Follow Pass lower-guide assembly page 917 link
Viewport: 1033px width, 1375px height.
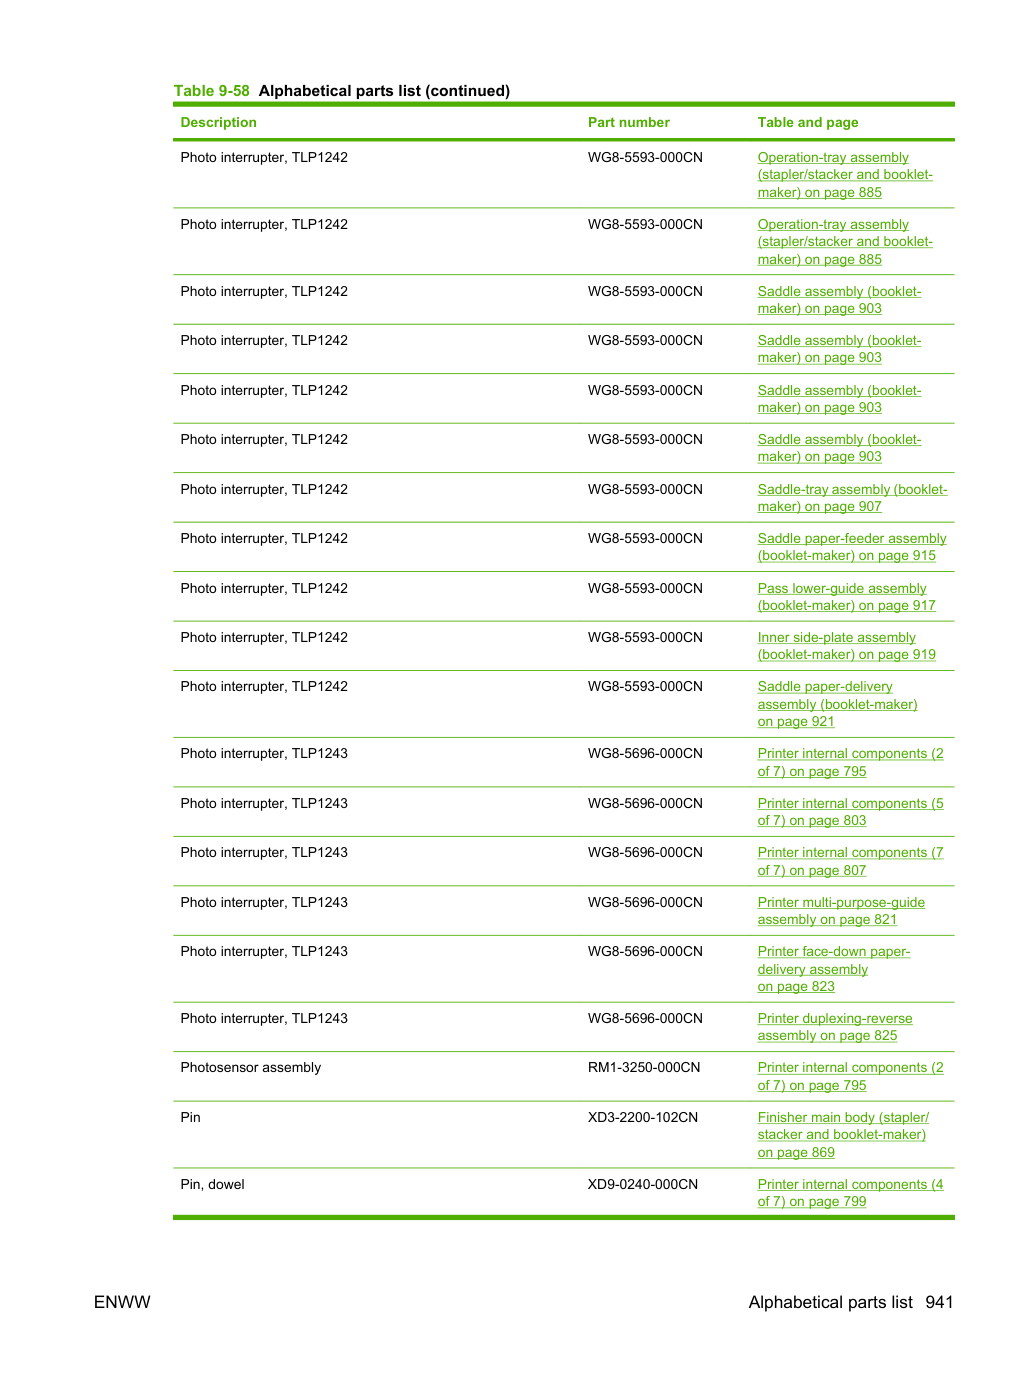[x=846, y=597]
